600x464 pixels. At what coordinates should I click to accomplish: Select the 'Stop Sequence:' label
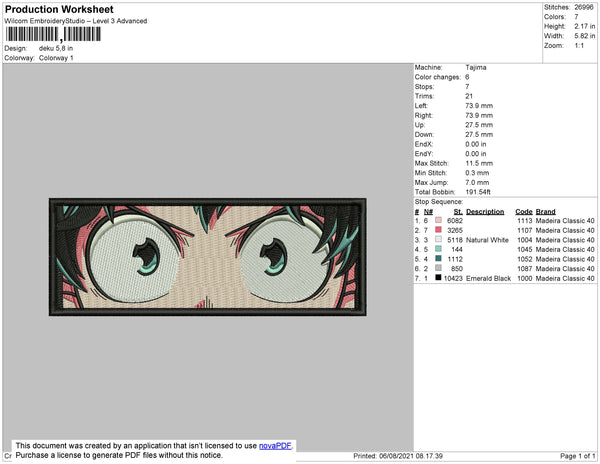click(439, 202)
